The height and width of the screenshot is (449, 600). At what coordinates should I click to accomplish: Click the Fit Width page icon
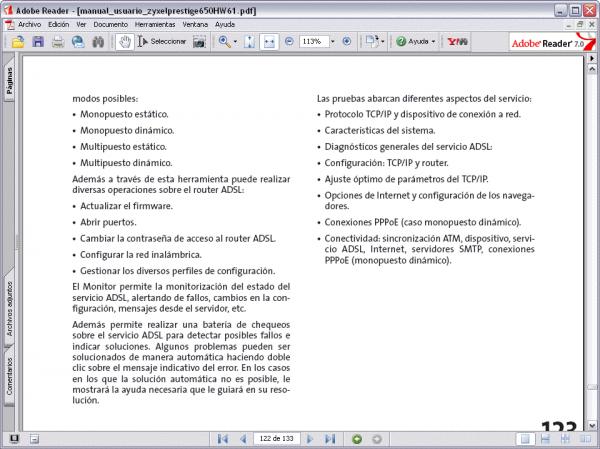click(x=270, y=42)
